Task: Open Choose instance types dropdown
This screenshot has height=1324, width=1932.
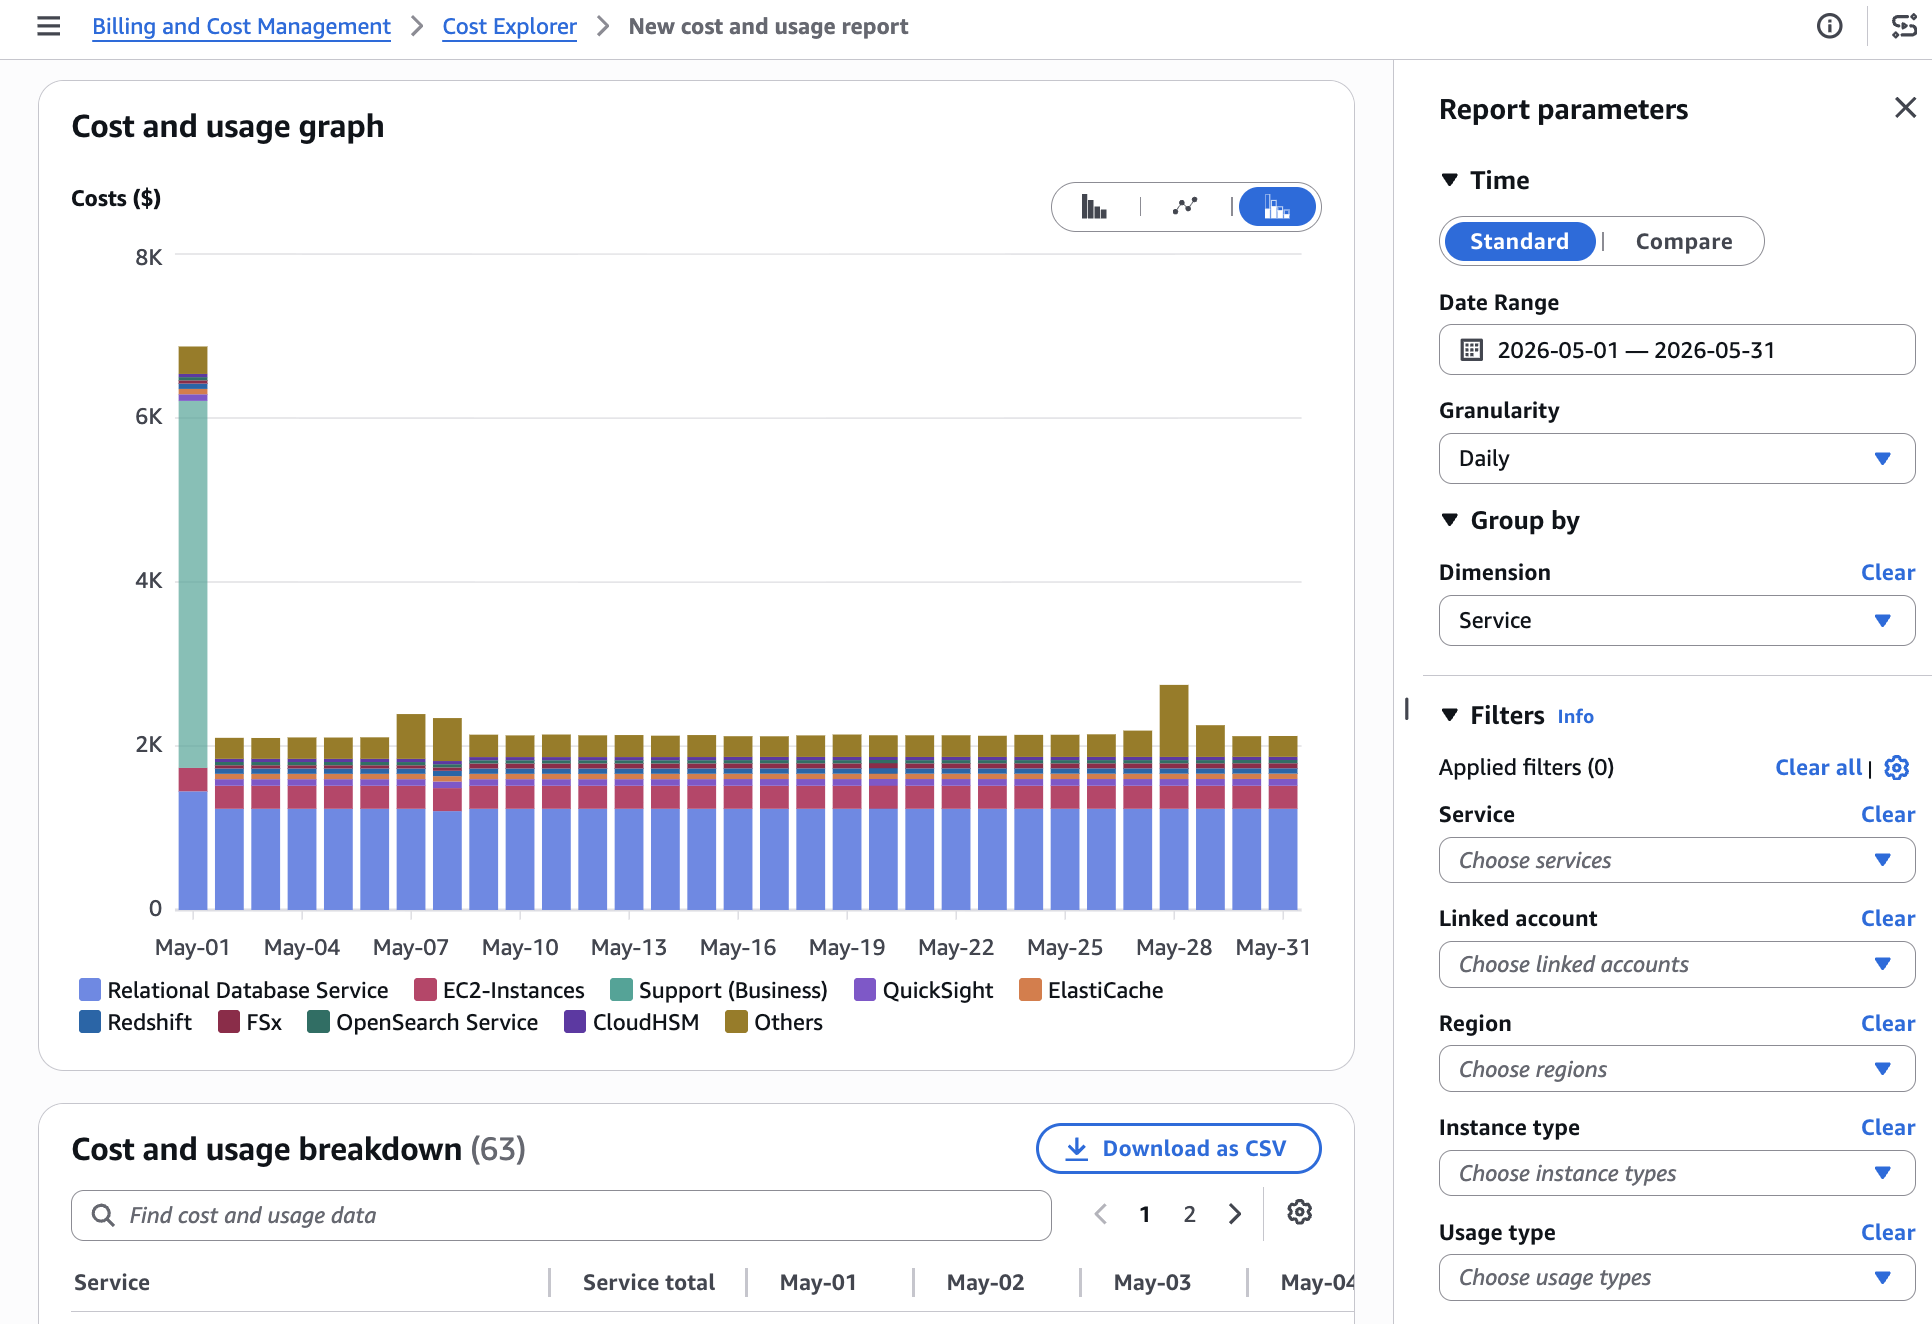Action: pos(1677,1173)
